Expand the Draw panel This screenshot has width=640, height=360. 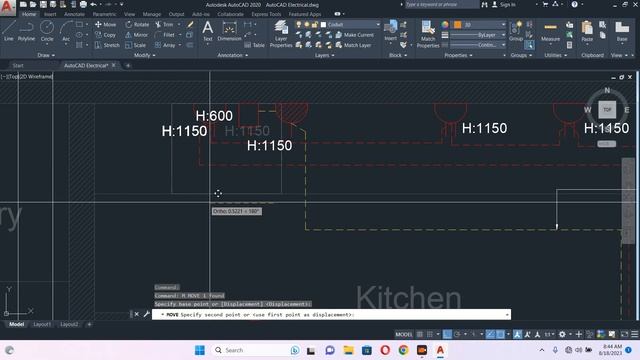(46, 55)
